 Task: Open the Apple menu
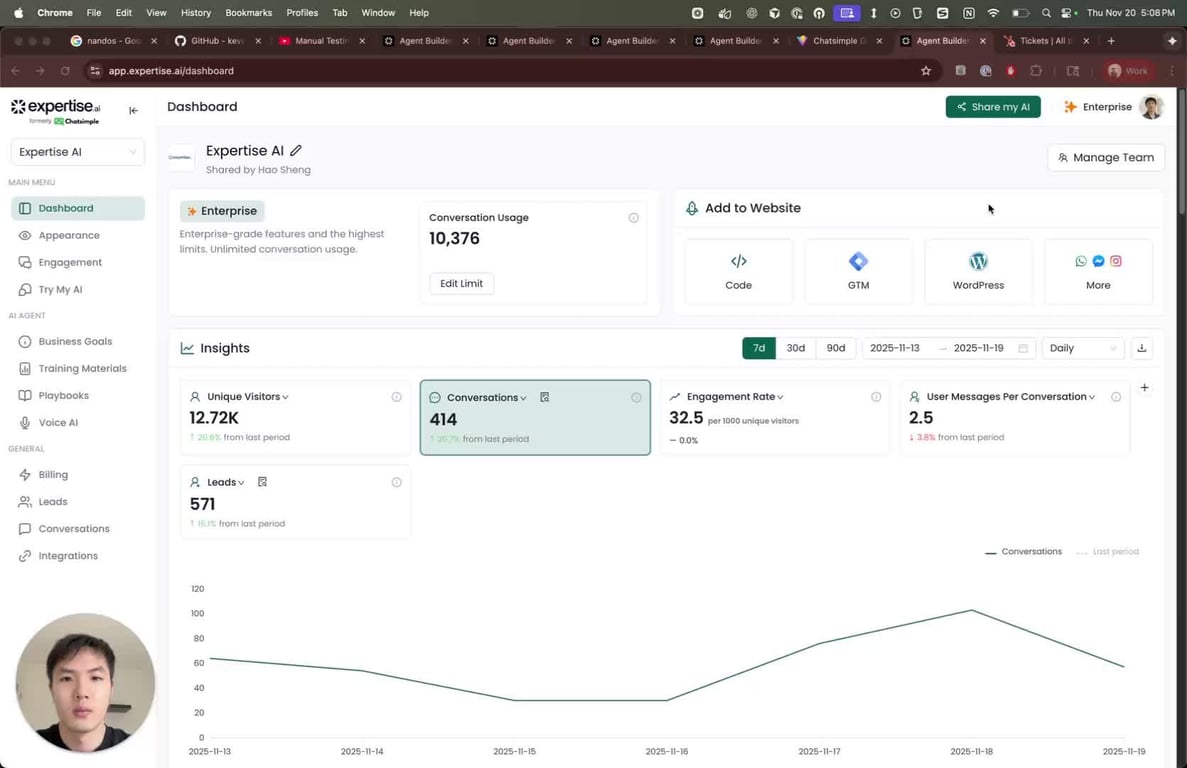point(18,13)
